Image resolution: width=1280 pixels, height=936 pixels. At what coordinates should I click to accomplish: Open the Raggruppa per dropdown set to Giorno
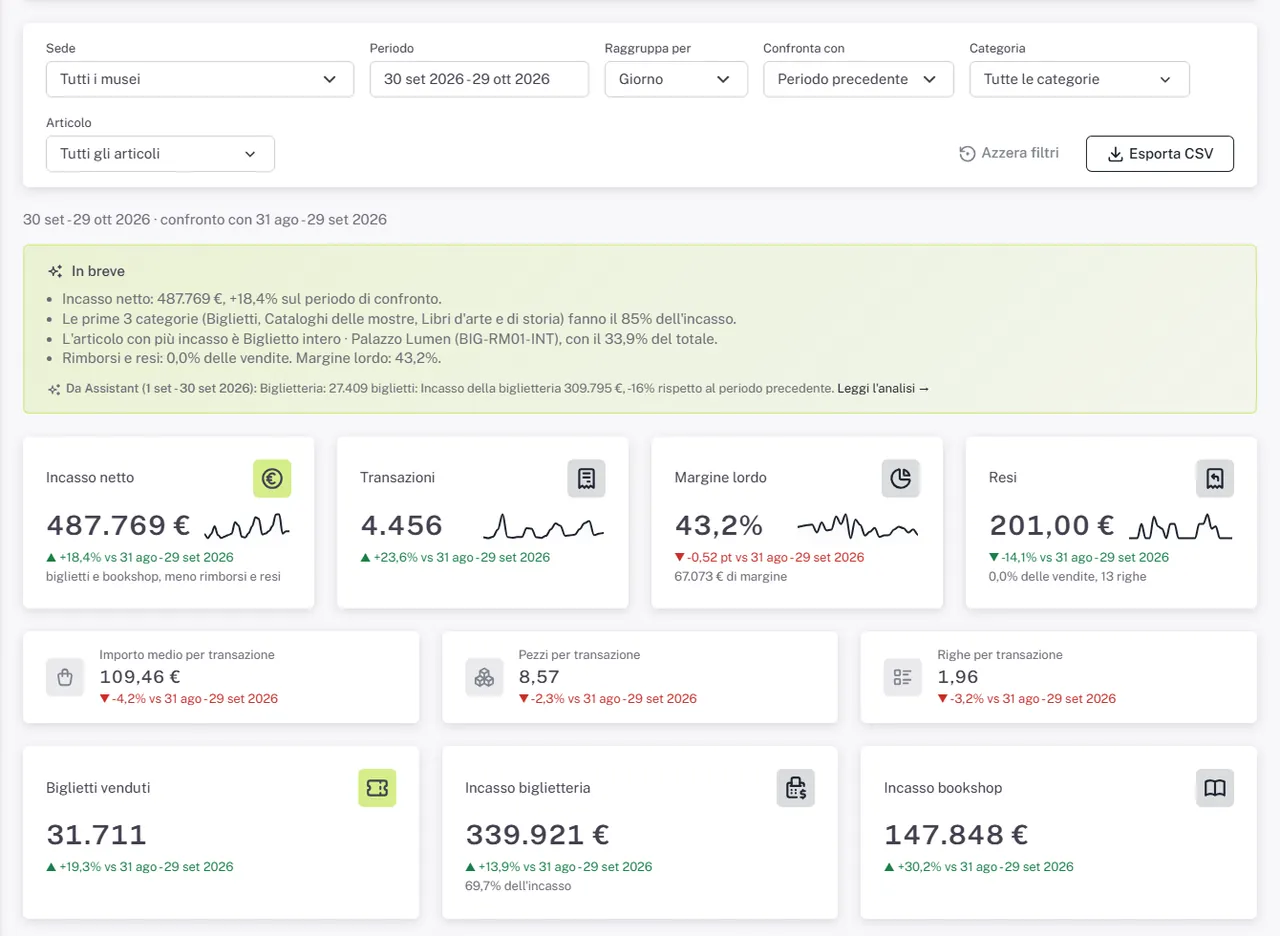click(x=676, y=79)
